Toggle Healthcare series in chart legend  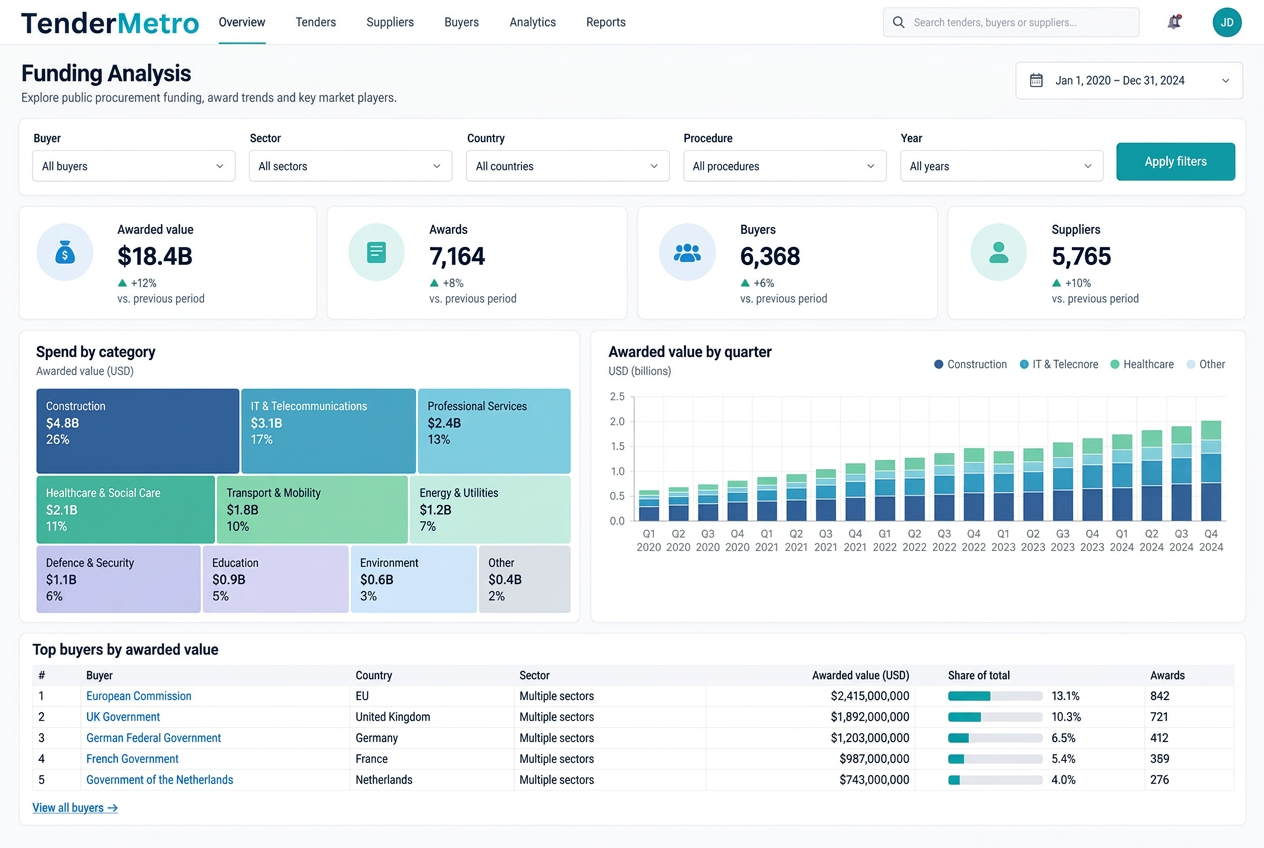point(1142,365)
